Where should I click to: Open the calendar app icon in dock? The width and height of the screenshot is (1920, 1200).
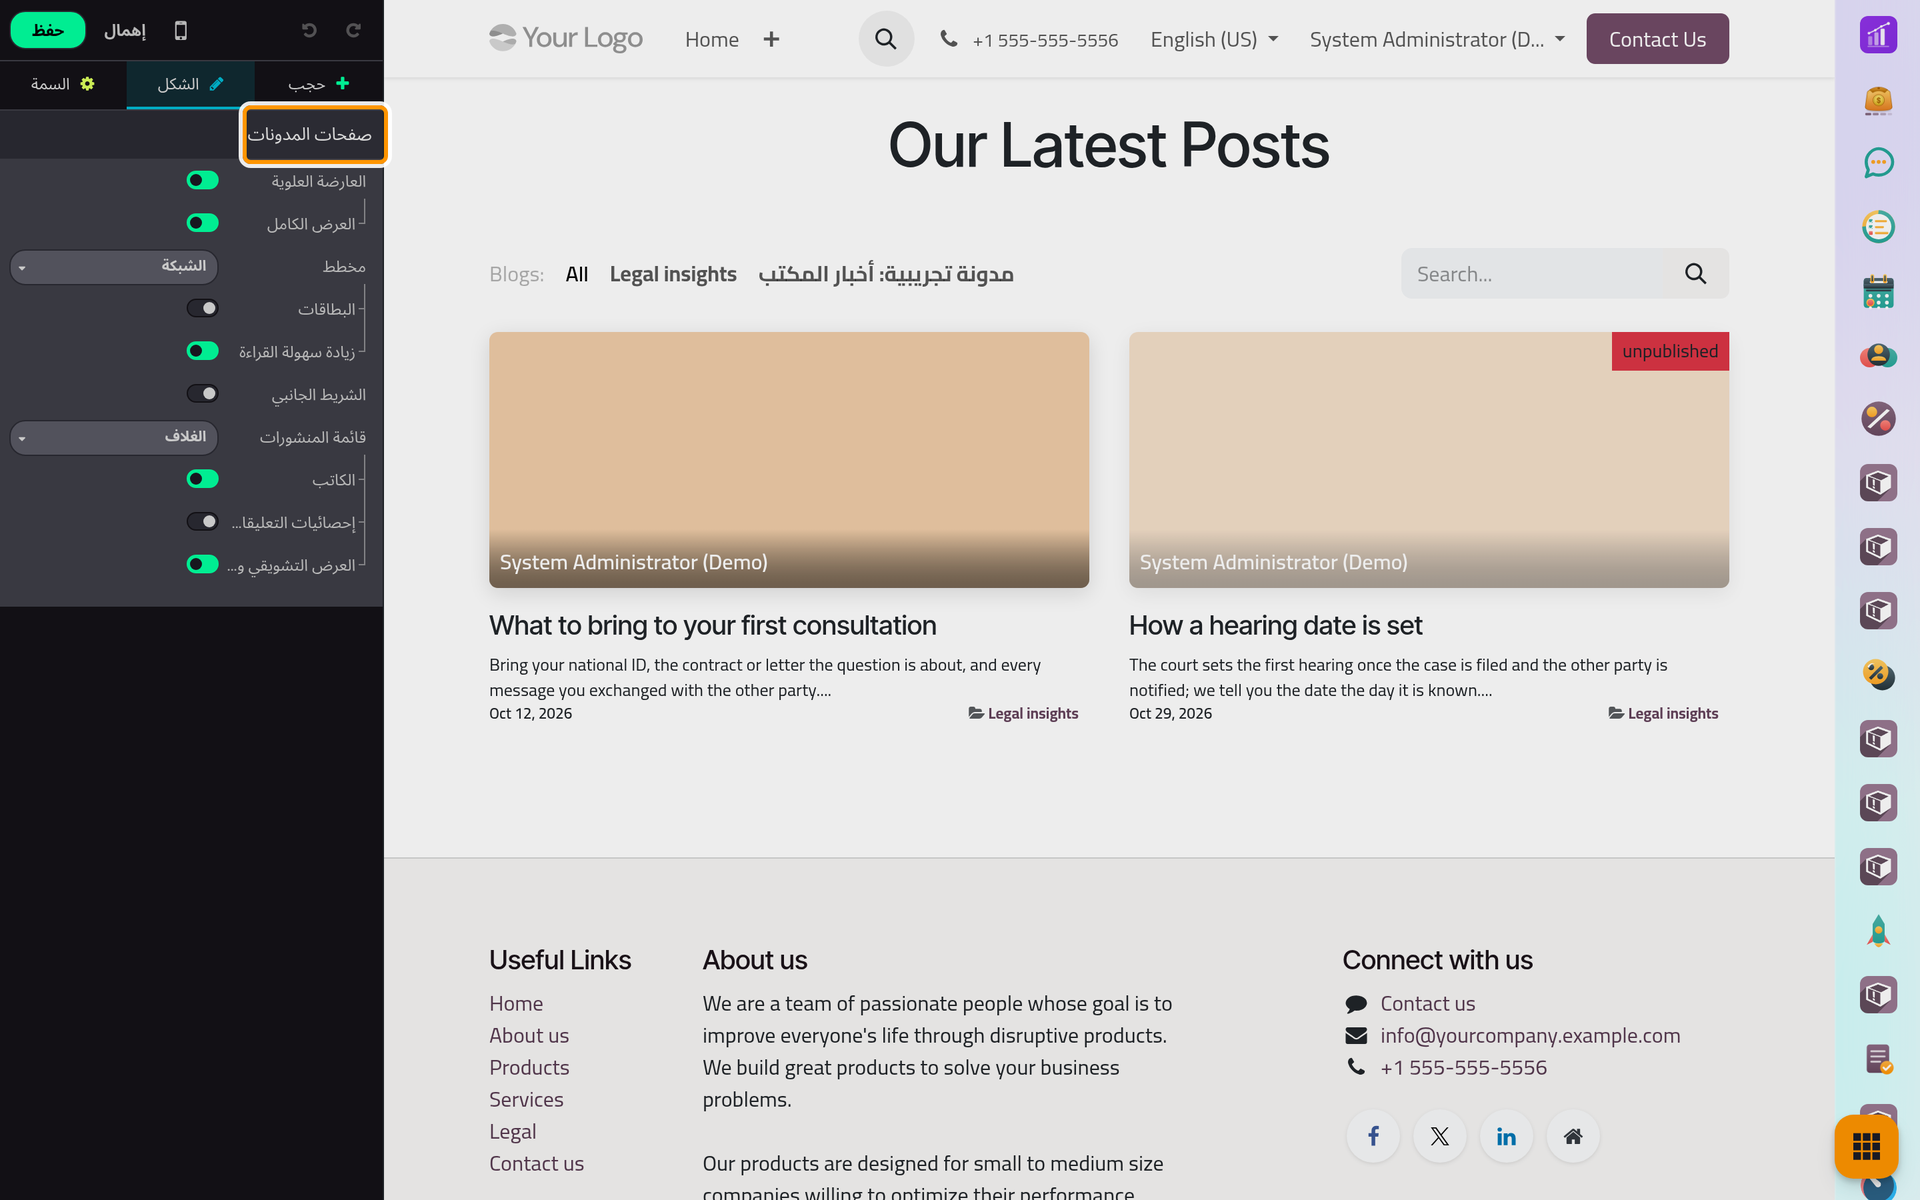click(x=1878, y=291)
